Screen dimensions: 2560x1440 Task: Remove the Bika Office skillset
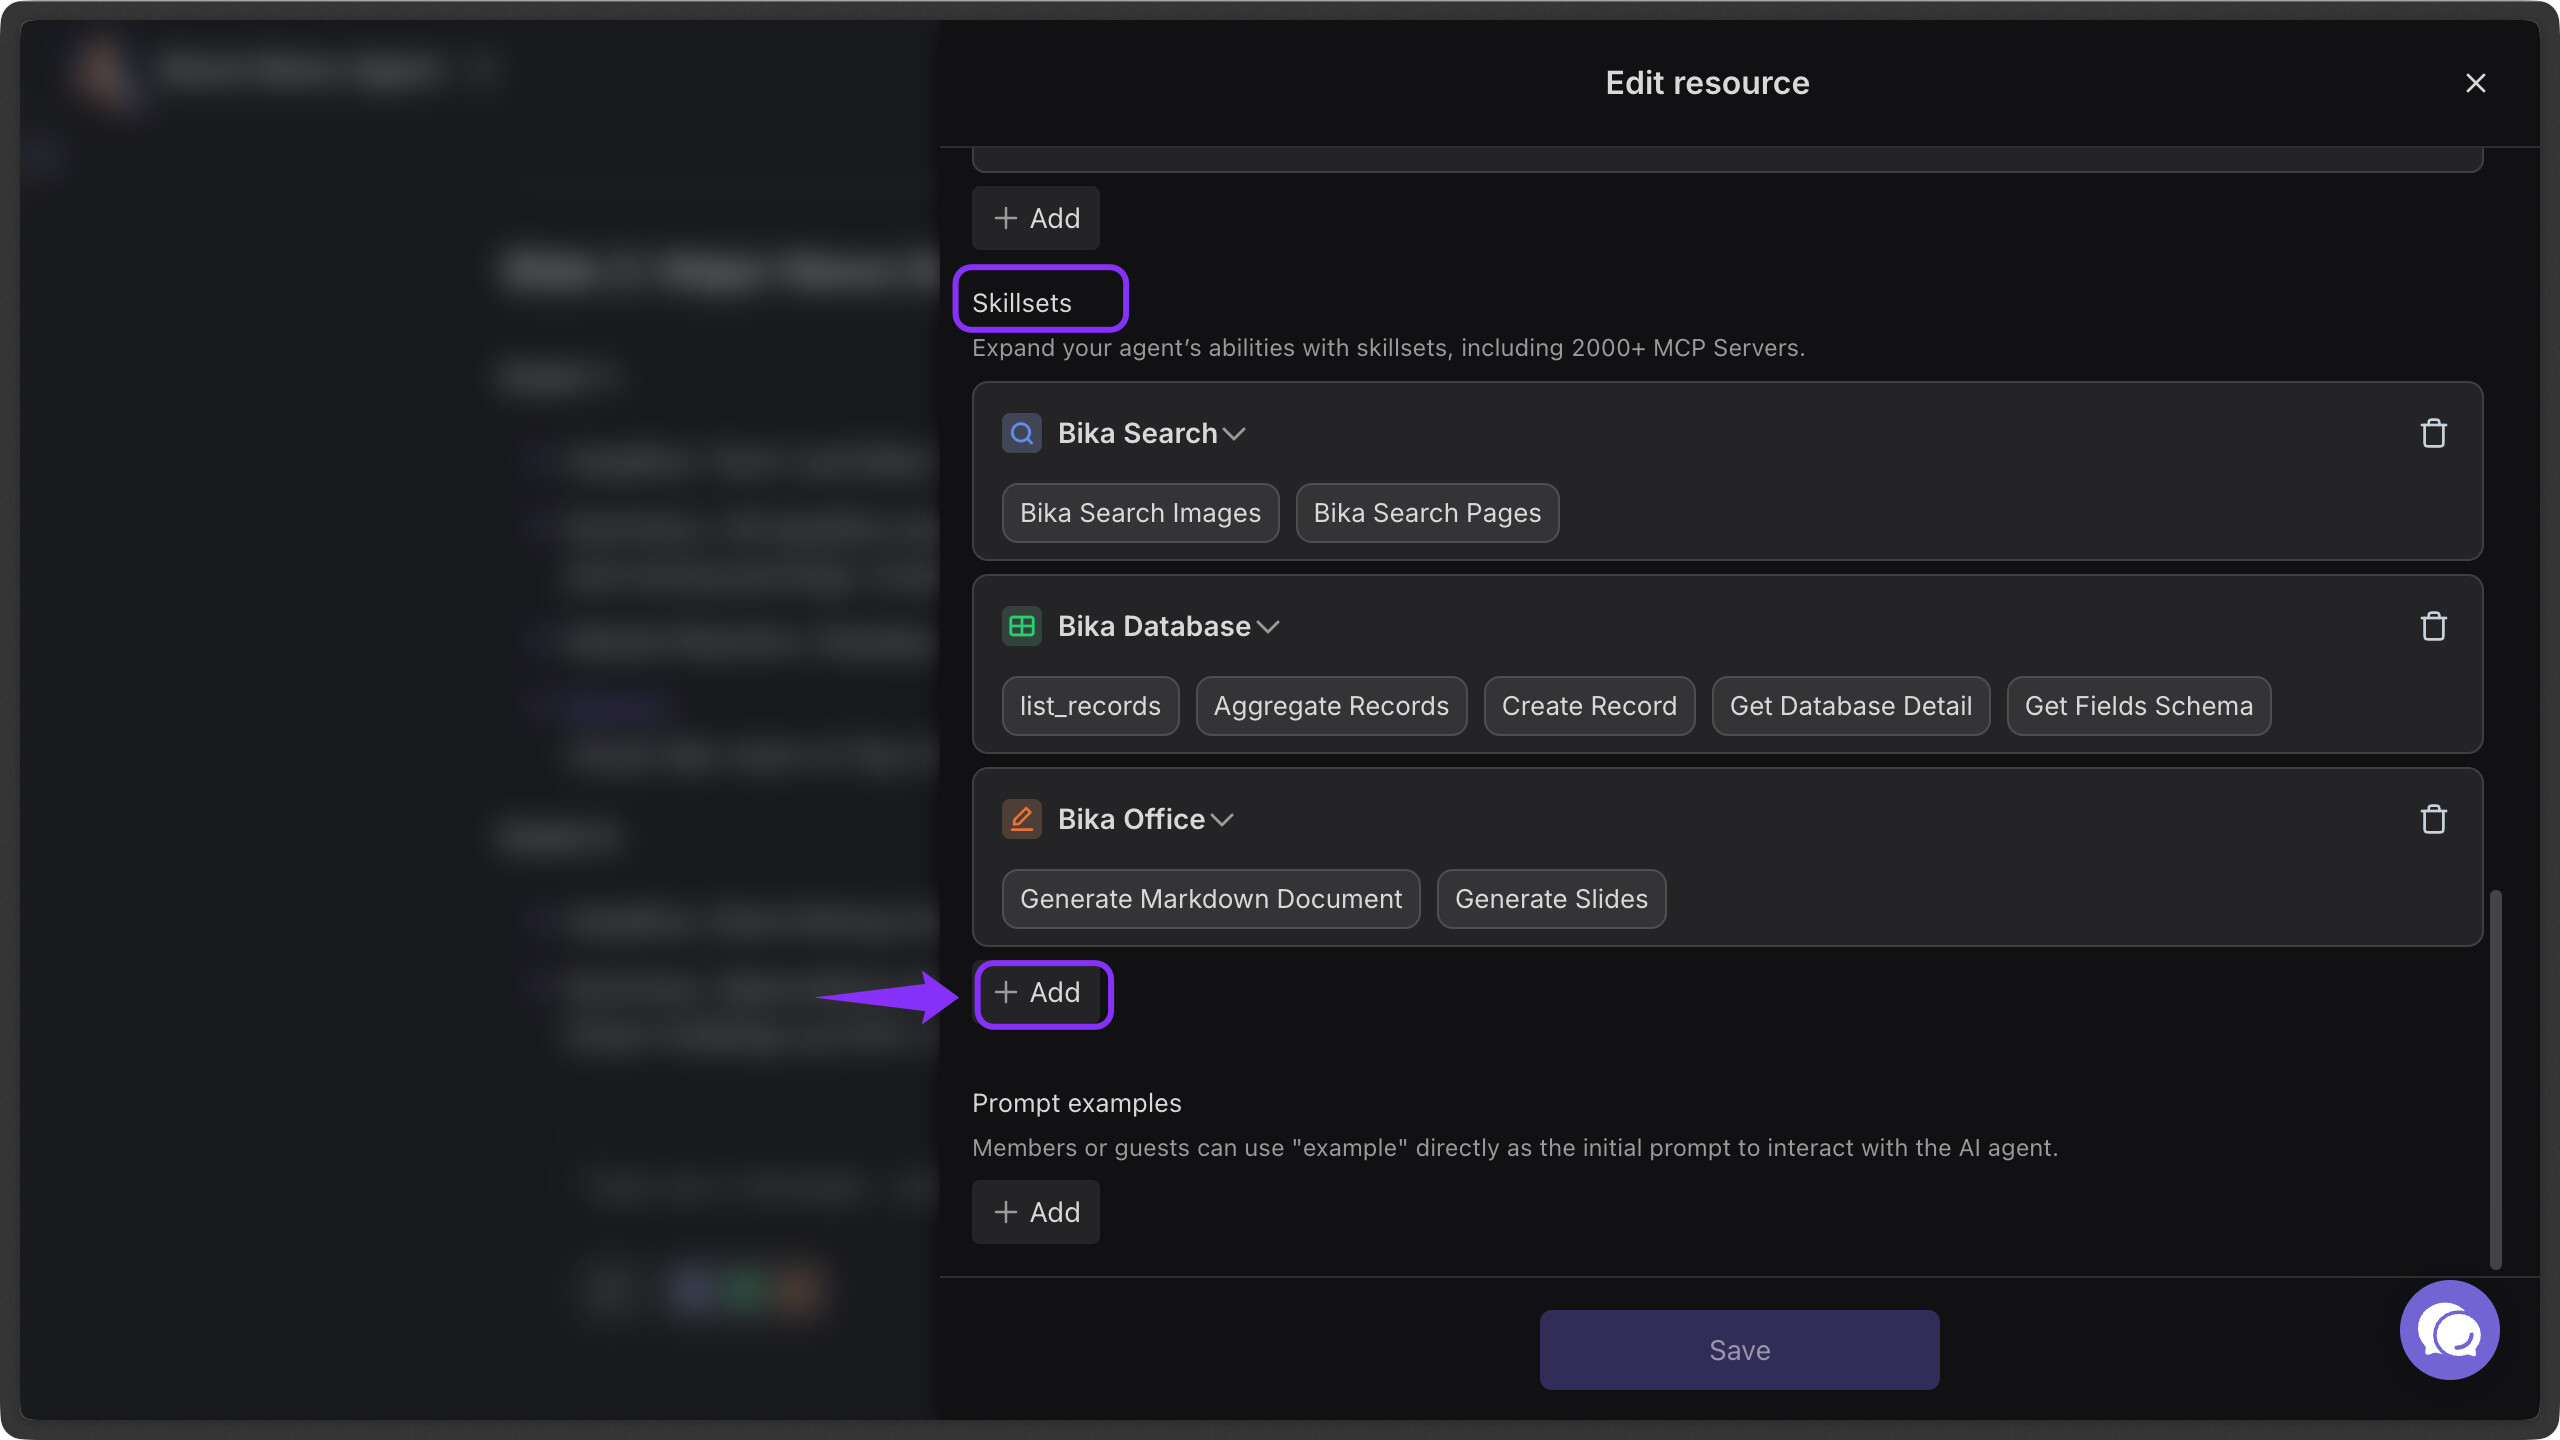tap(2433, 819)
